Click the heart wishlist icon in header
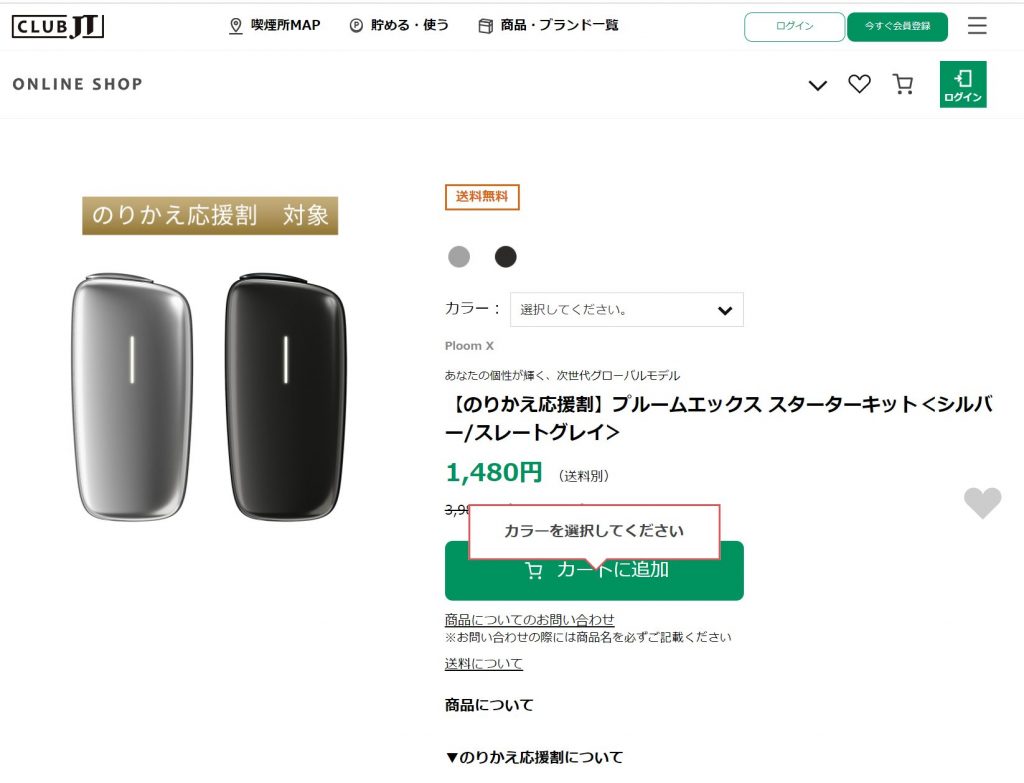 859,85
